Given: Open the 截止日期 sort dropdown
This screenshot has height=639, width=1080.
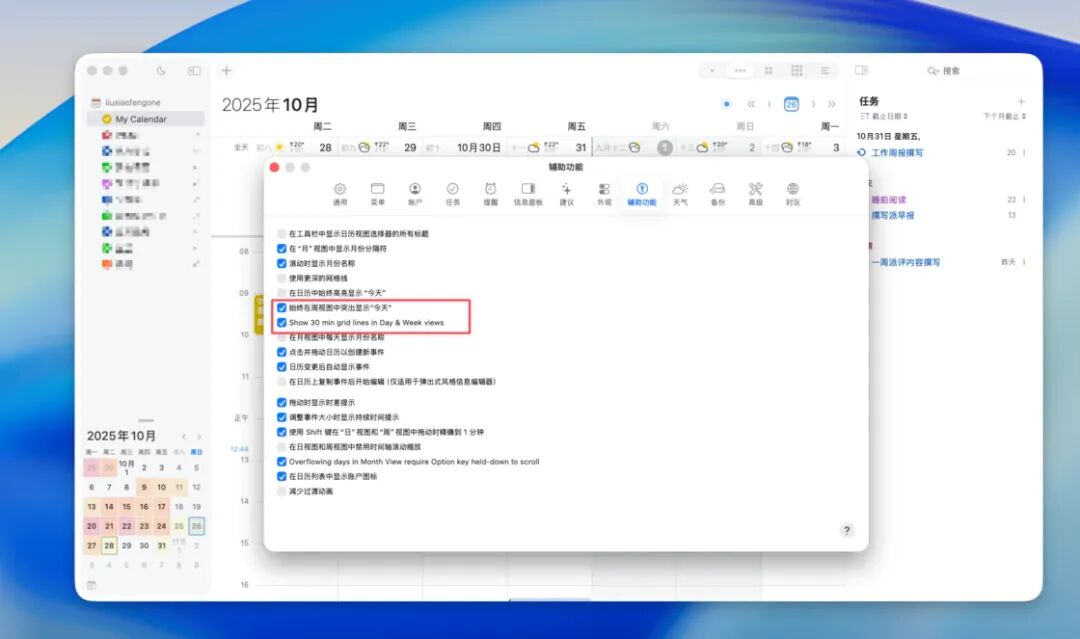Looking at the screenshot, I should (884, 116).
